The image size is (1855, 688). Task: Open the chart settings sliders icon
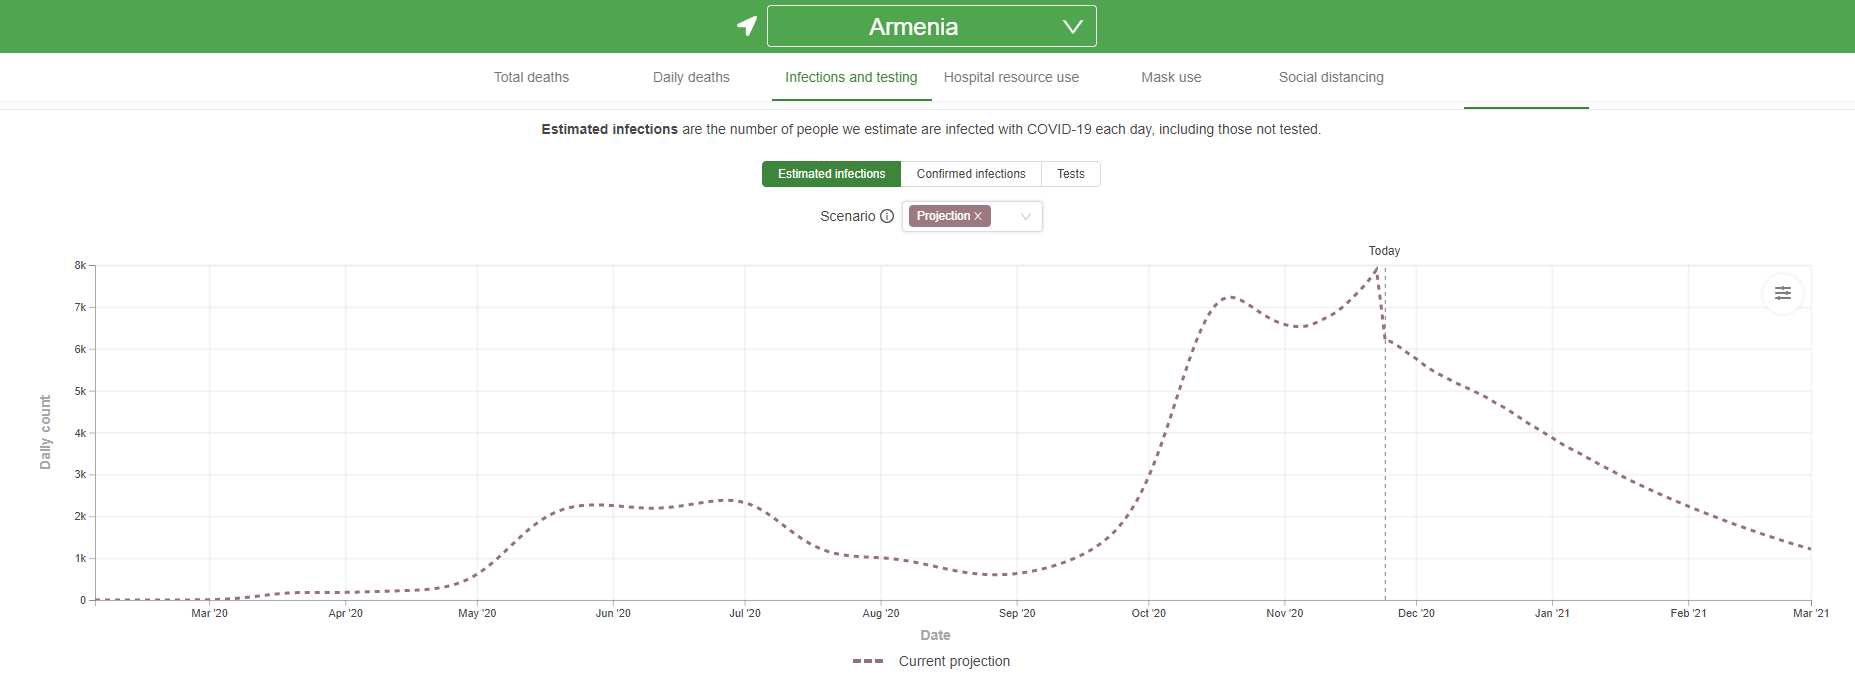point(1782,293)
